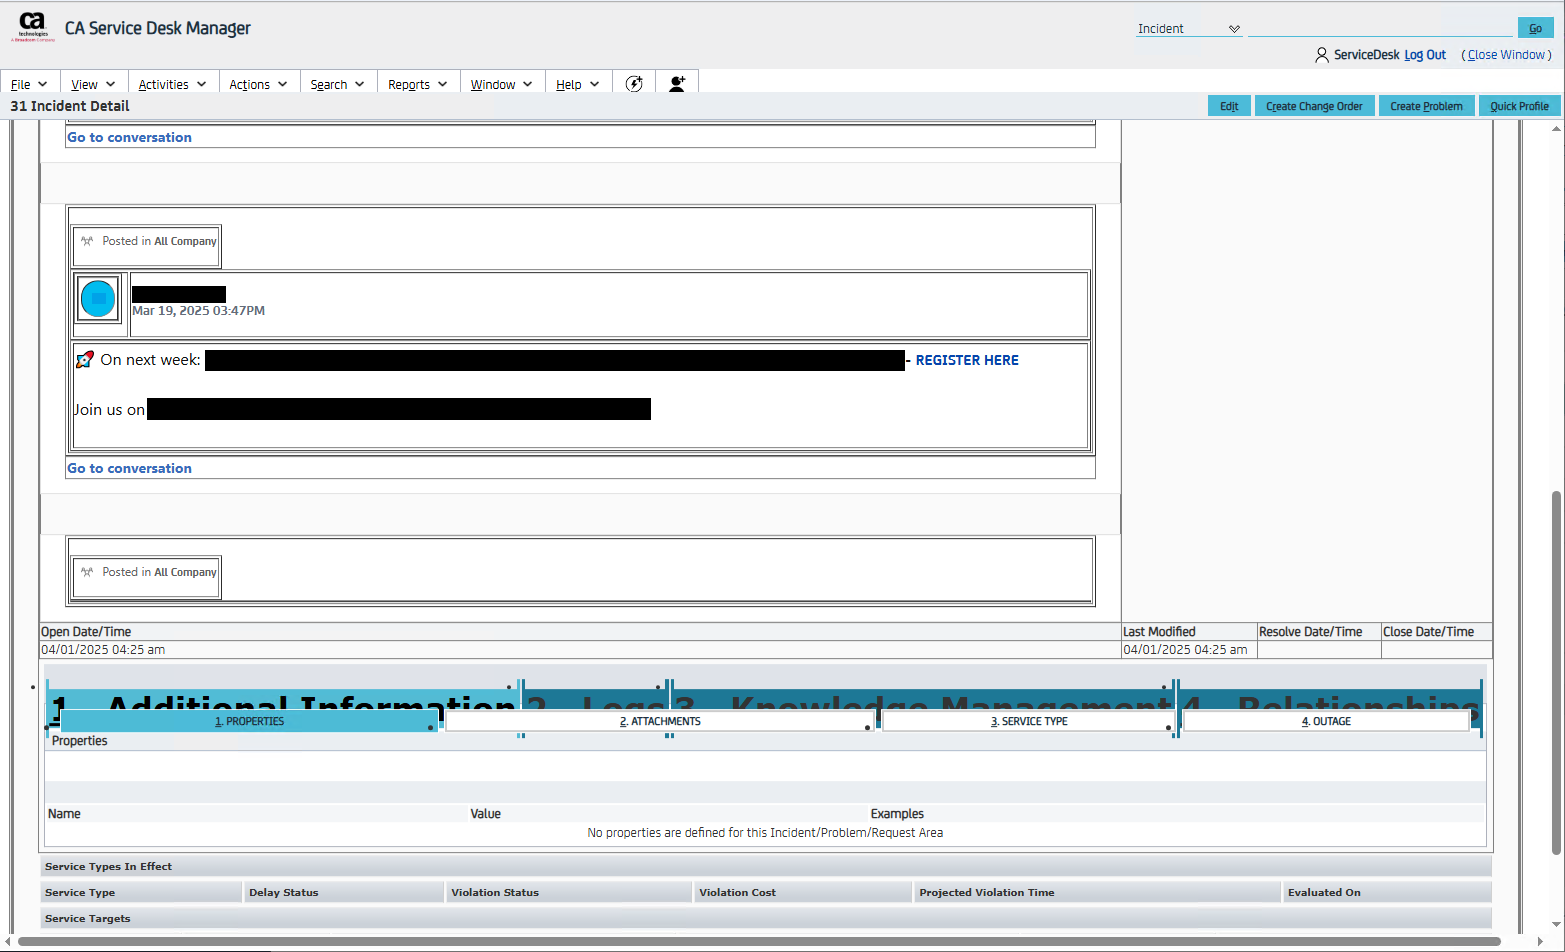Open the Search menu

tap(337, 85)
